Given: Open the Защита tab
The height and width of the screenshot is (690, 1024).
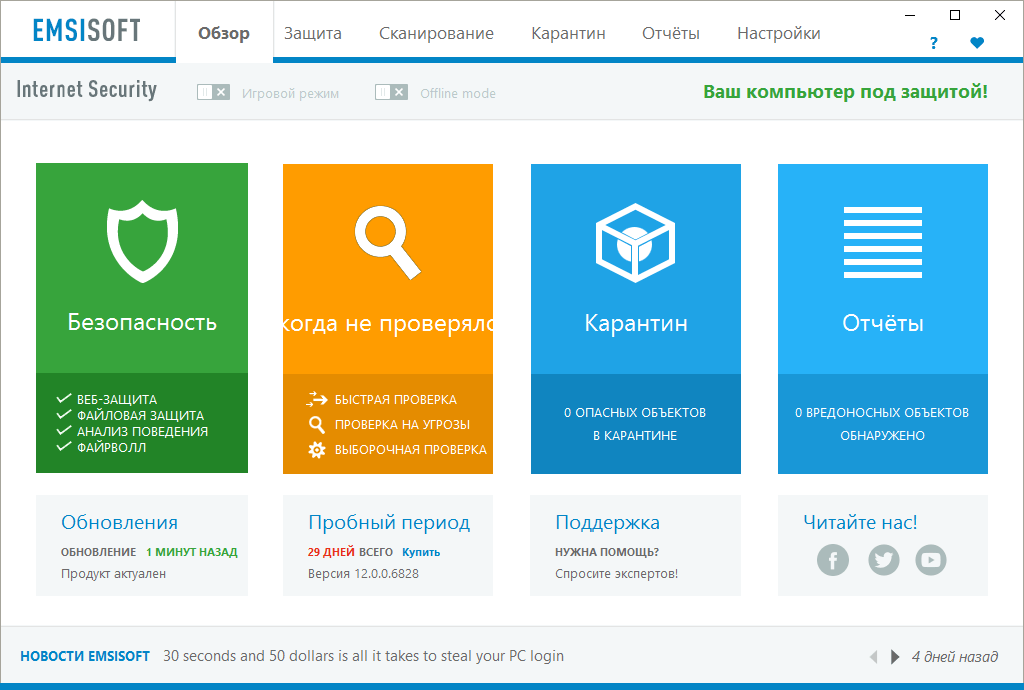Looking at the screenshot, I should [x=313, y=33].
